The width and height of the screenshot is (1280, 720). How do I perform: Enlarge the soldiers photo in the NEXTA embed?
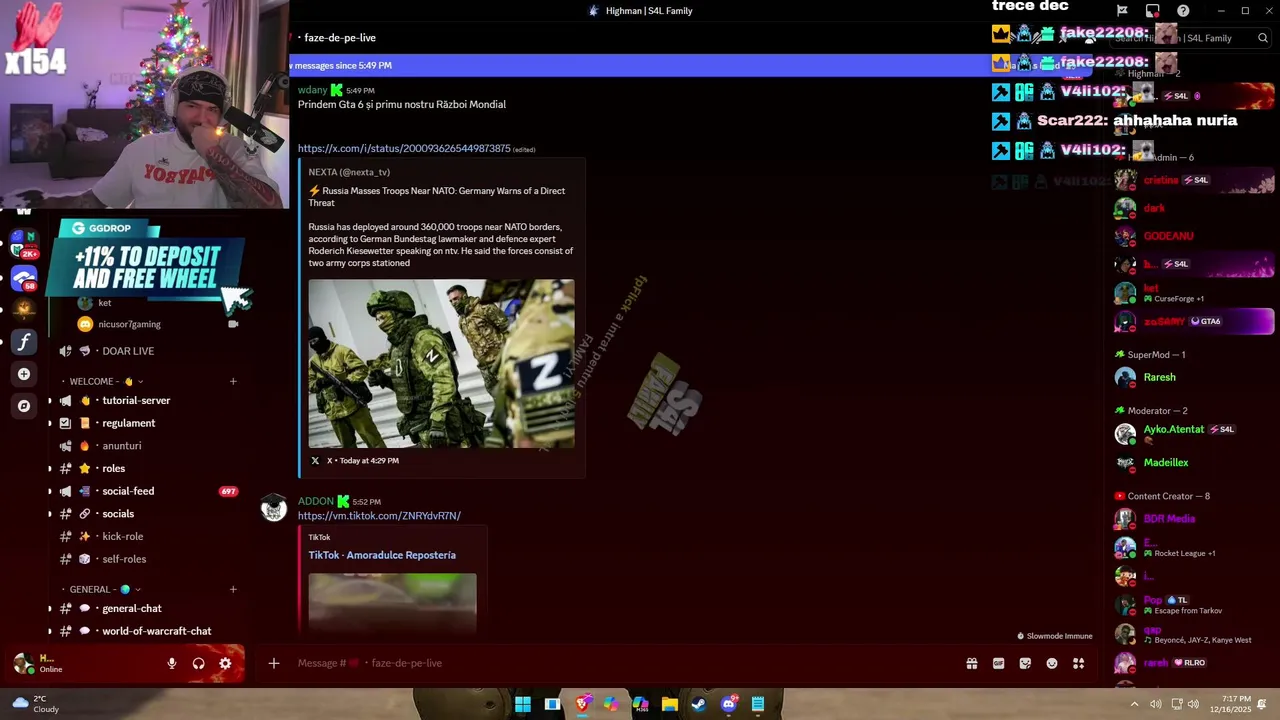click(441, 363)
